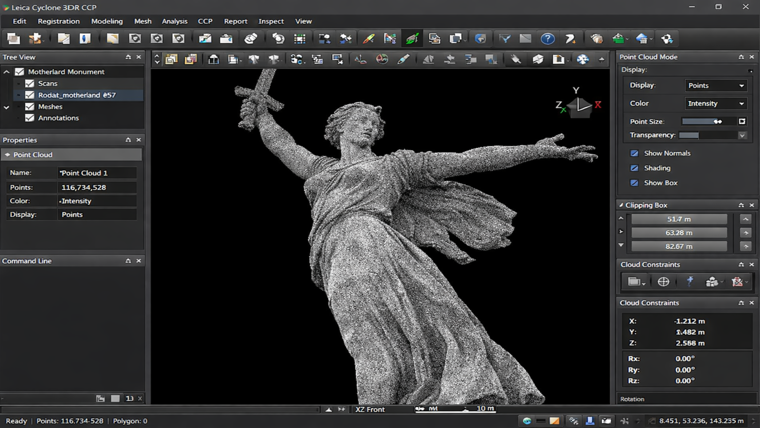Click the pin icon in viewport toolbar
The height and width of the screenshot is (428, 760).
tap(516, 59)
